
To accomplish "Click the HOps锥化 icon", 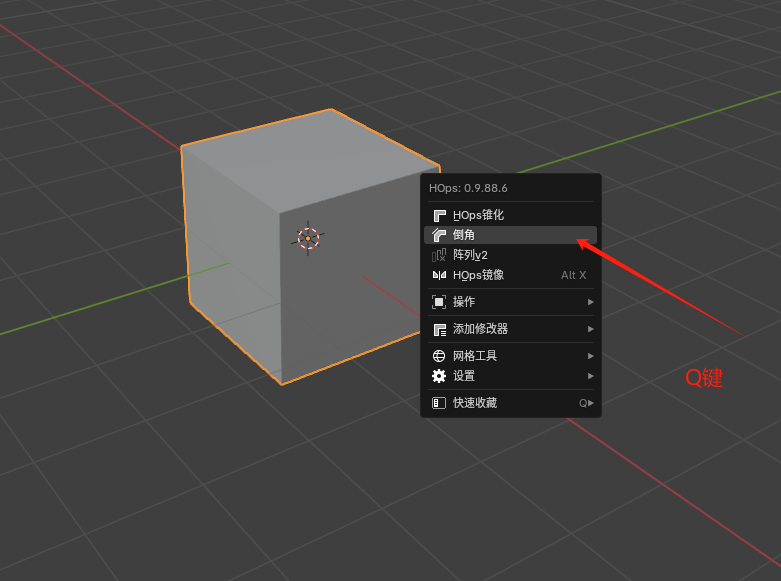I will click(439, 215).
